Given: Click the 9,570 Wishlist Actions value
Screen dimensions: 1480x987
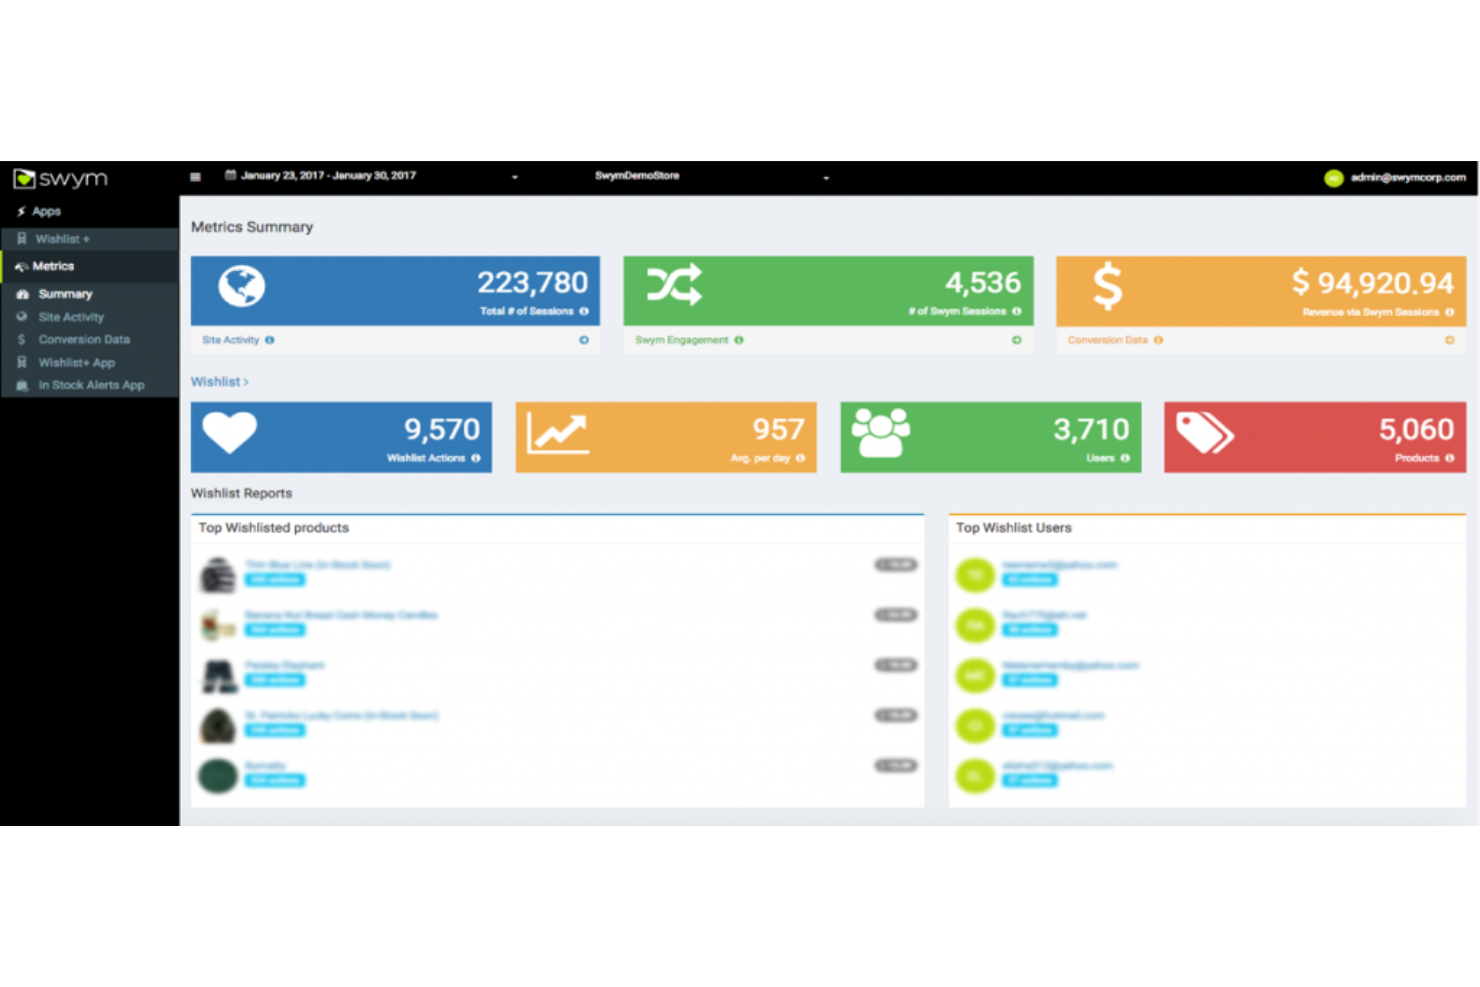Looking at the screenshot, I should 442,430.
